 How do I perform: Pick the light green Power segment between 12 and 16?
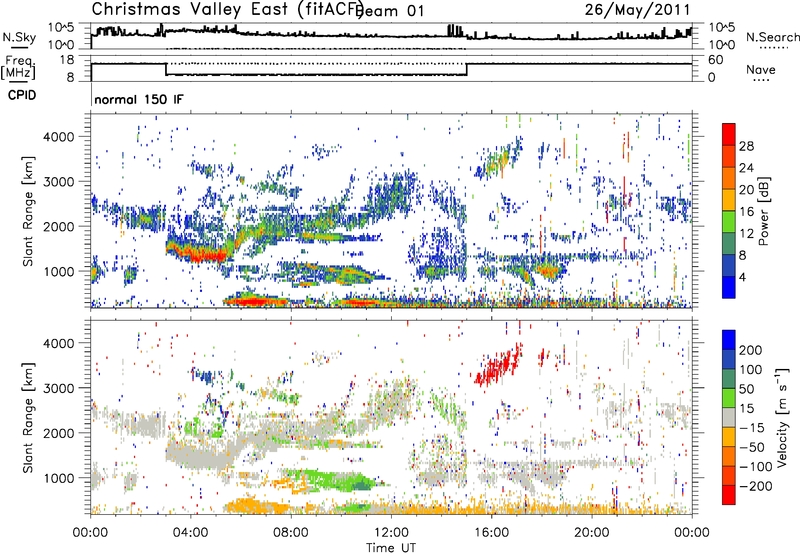point(729,222)
